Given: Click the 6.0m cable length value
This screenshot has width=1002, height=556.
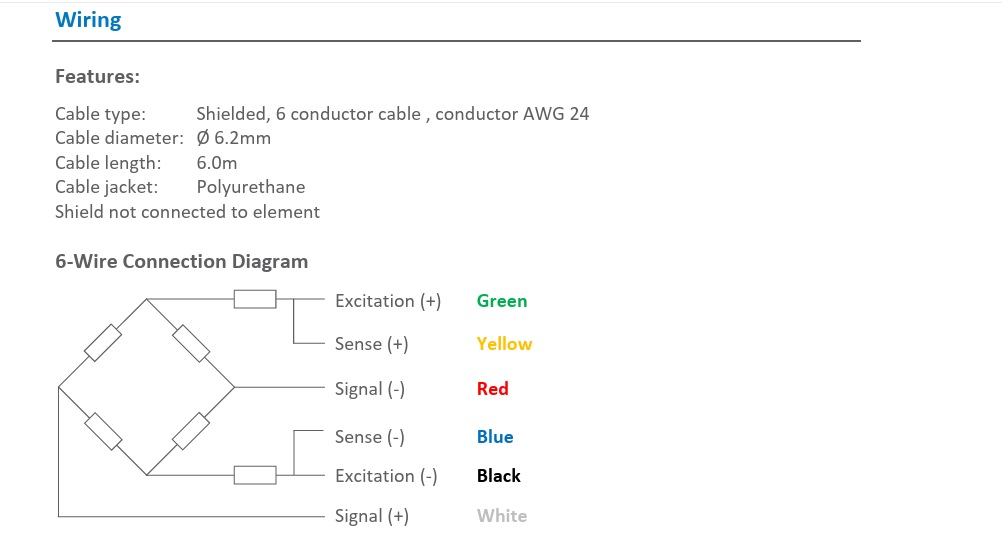Looking at the screenshot, I should click(217, 162).
